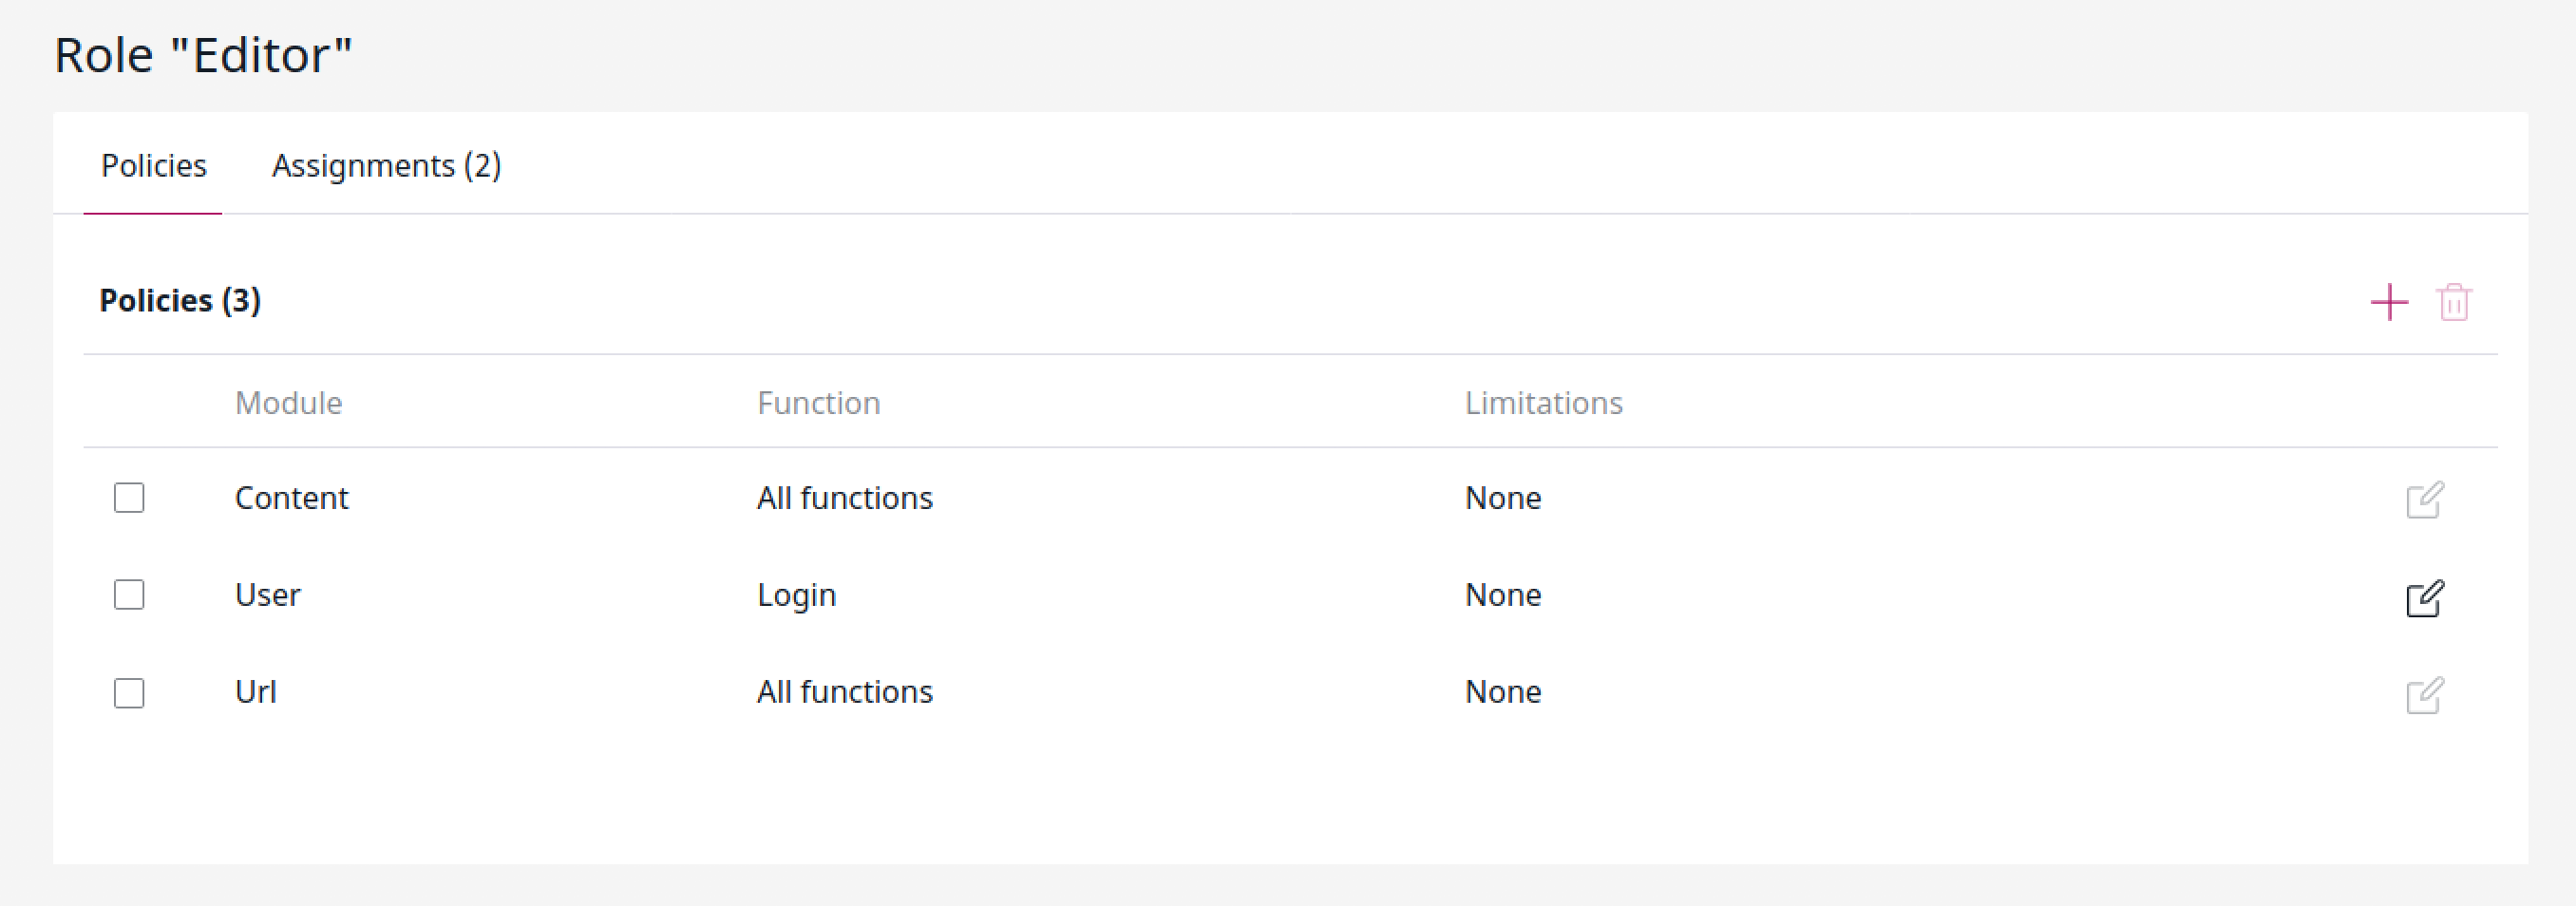Screen dimensions: 2576x906
Task: Click the Policies (3) heading
Action: [x=181, y=300]
